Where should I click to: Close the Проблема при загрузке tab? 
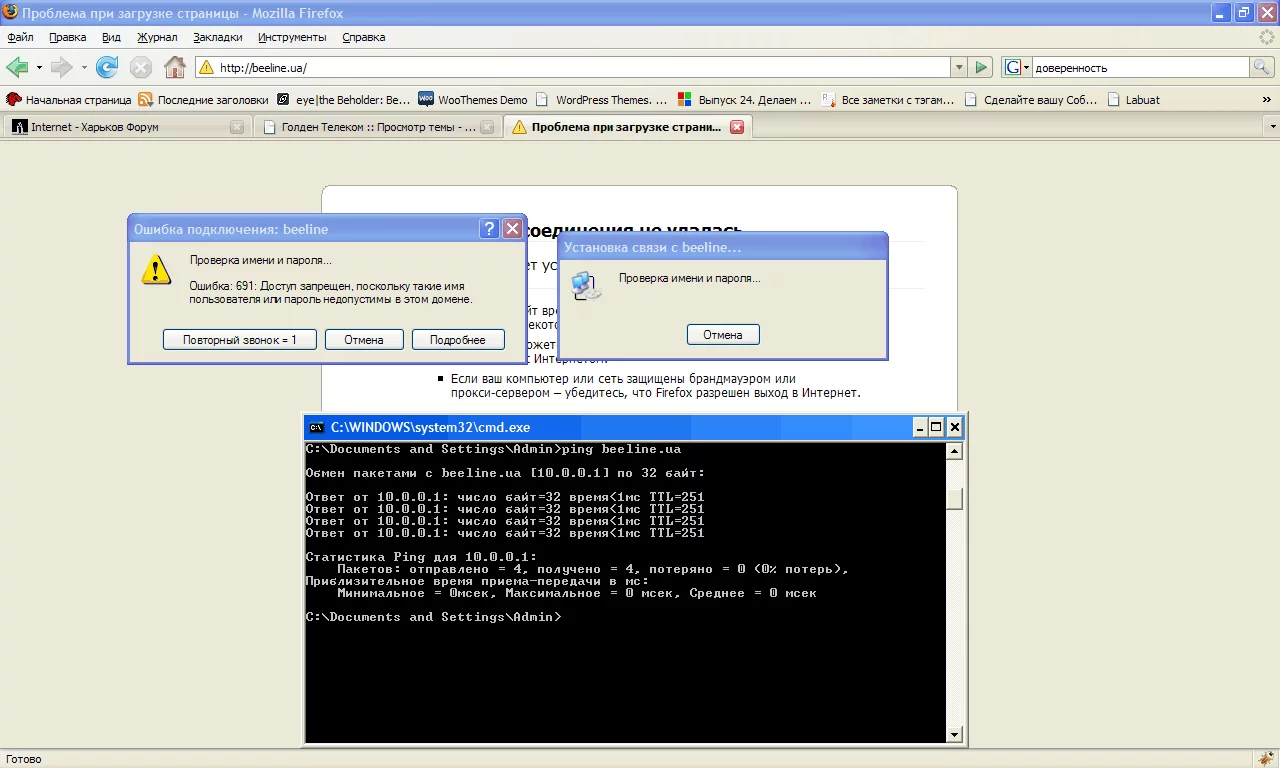point(737,127)
